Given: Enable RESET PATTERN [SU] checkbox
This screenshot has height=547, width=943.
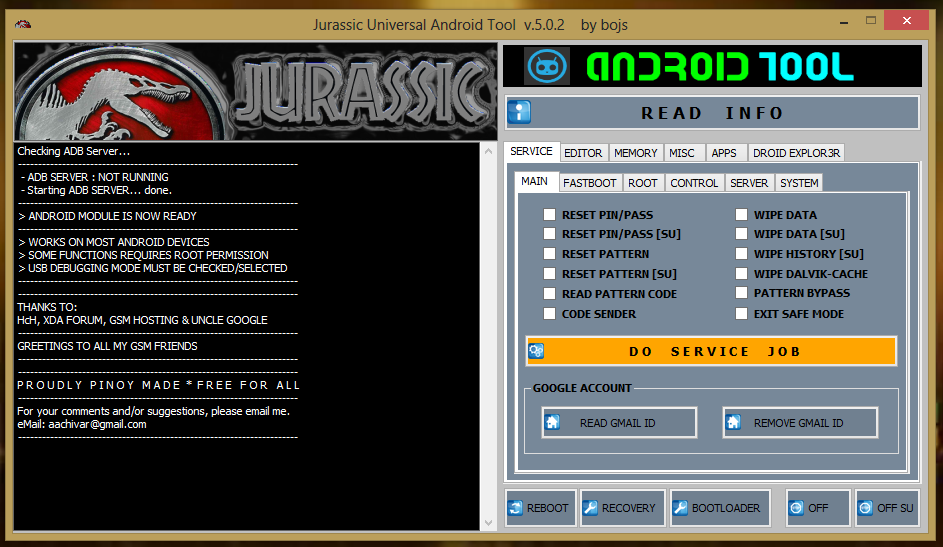Looking at the screenshot, I should pyautogui.click(x=549, y=274).
